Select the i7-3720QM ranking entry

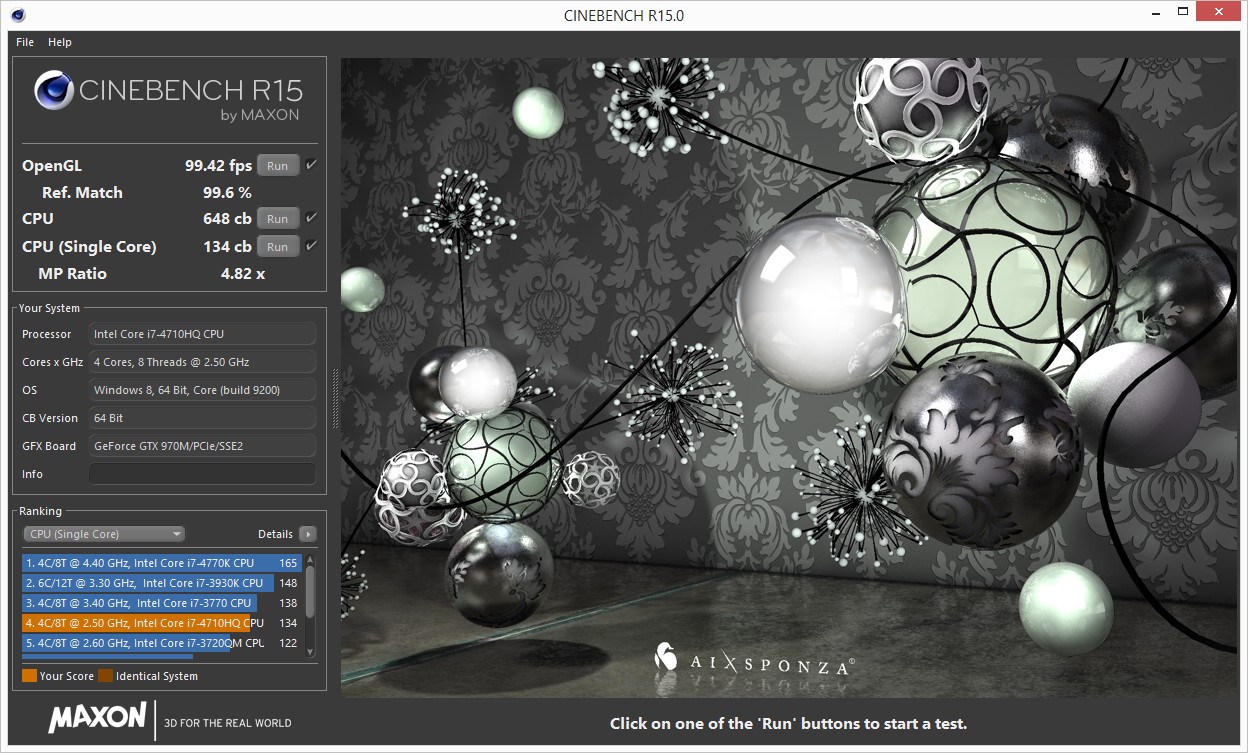[161, 643]
